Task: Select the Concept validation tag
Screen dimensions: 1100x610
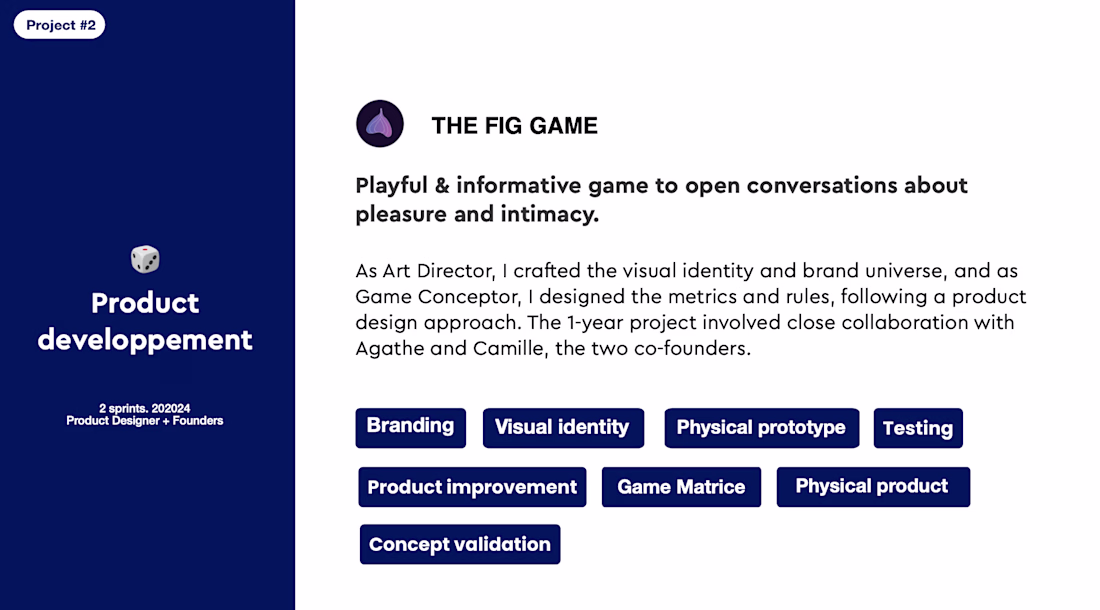Action: pos(460,544)
